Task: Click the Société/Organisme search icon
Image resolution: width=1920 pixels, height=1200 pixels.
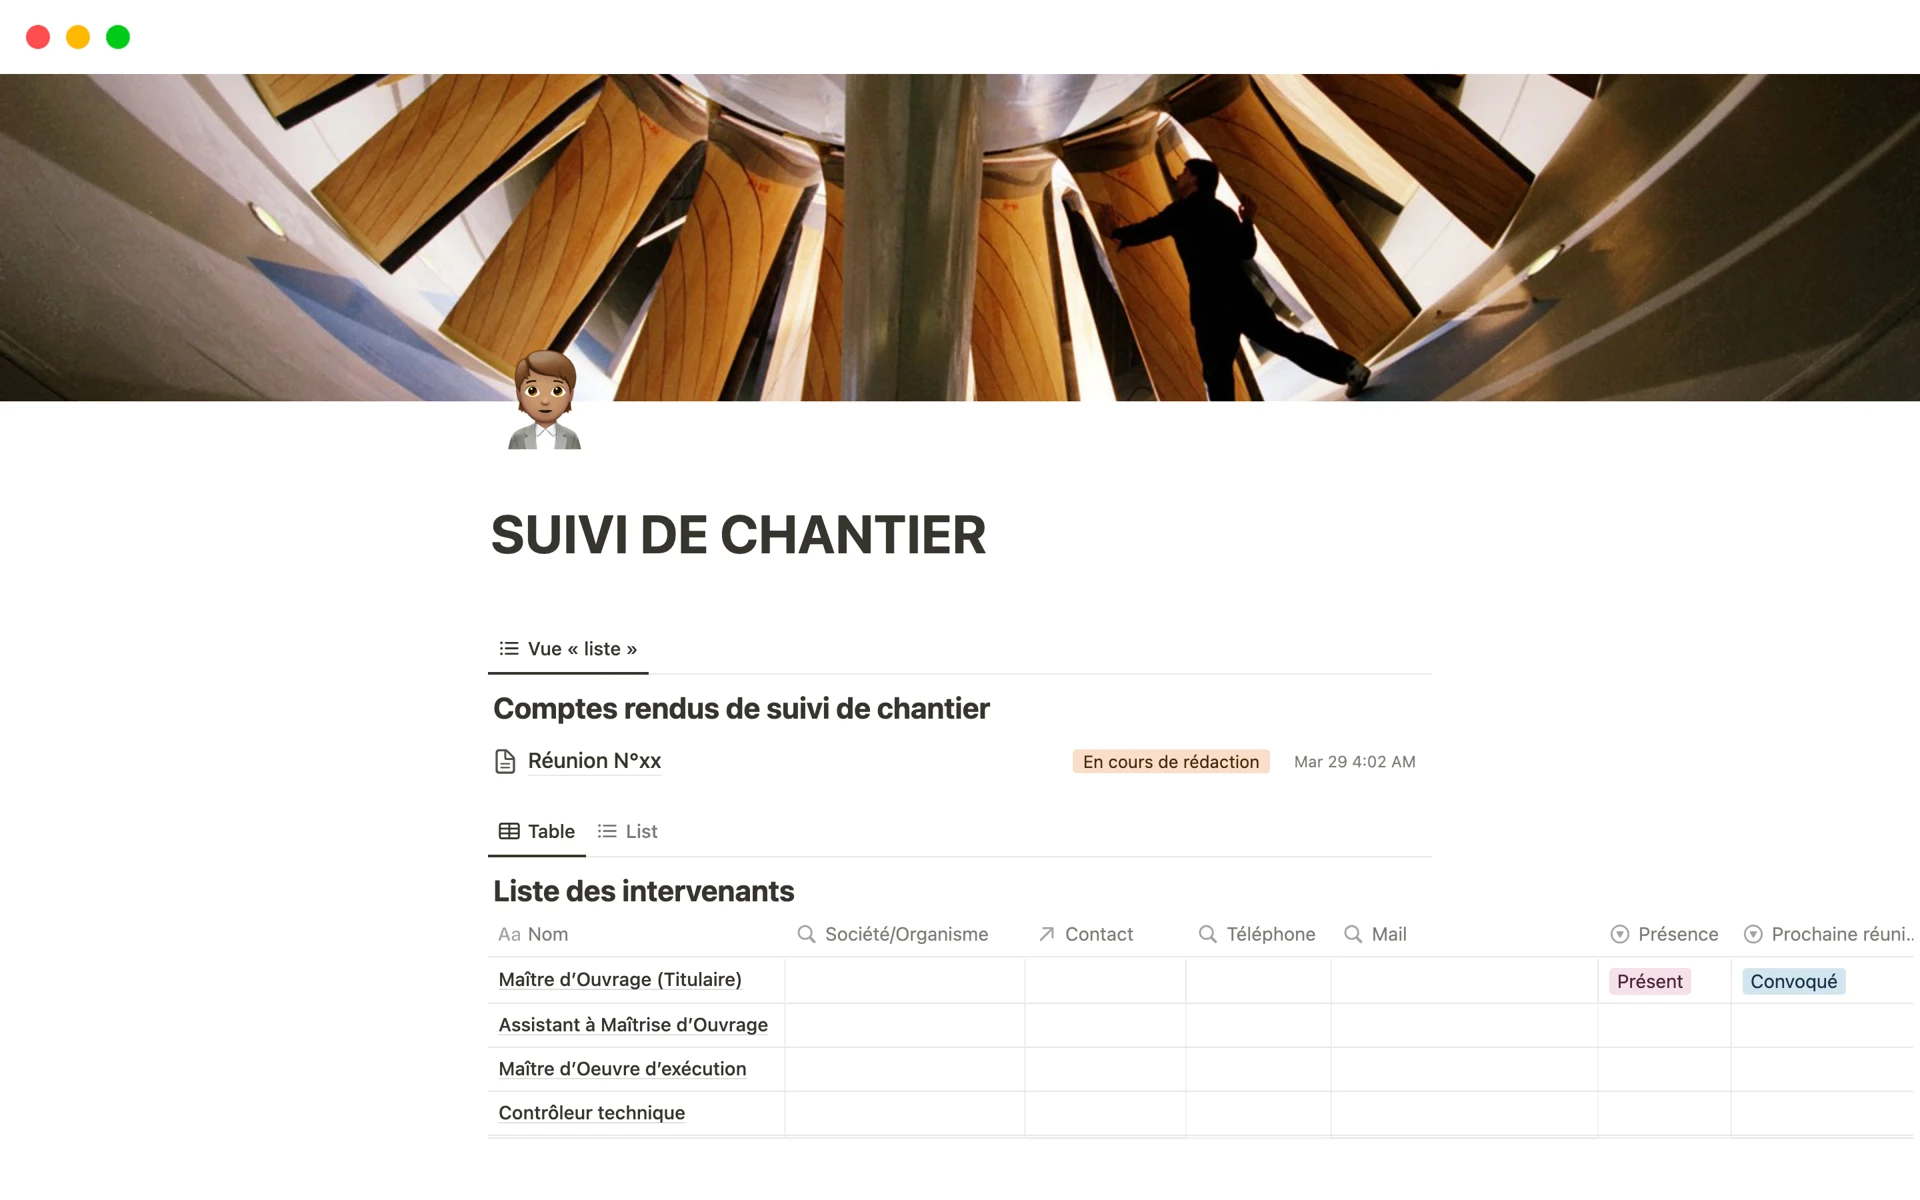Action: 800,935
